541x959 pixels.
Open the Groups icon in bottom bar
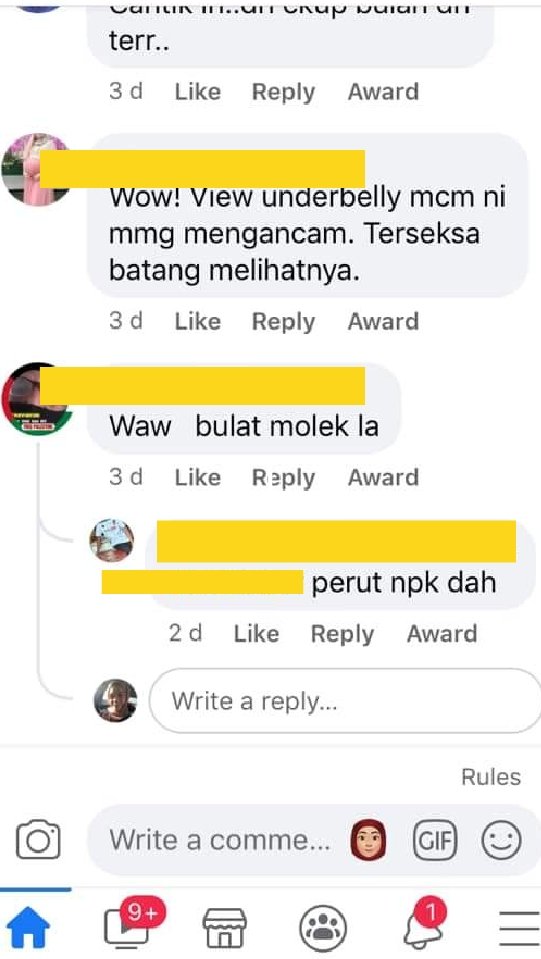(x=323, y=928)
